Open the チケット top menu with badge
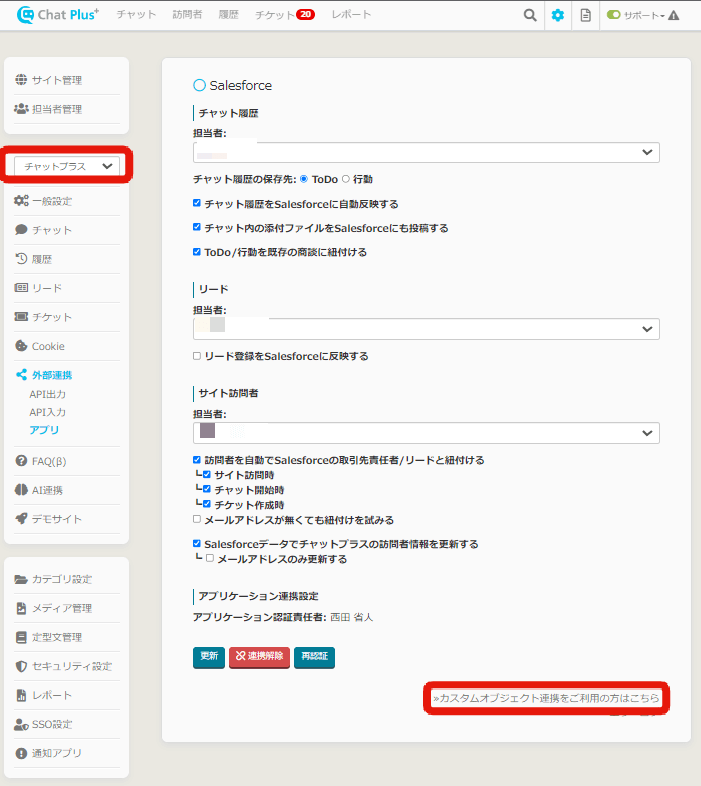Screen dimensions: 701x786 pyautogui.click(x=285, y=15)
